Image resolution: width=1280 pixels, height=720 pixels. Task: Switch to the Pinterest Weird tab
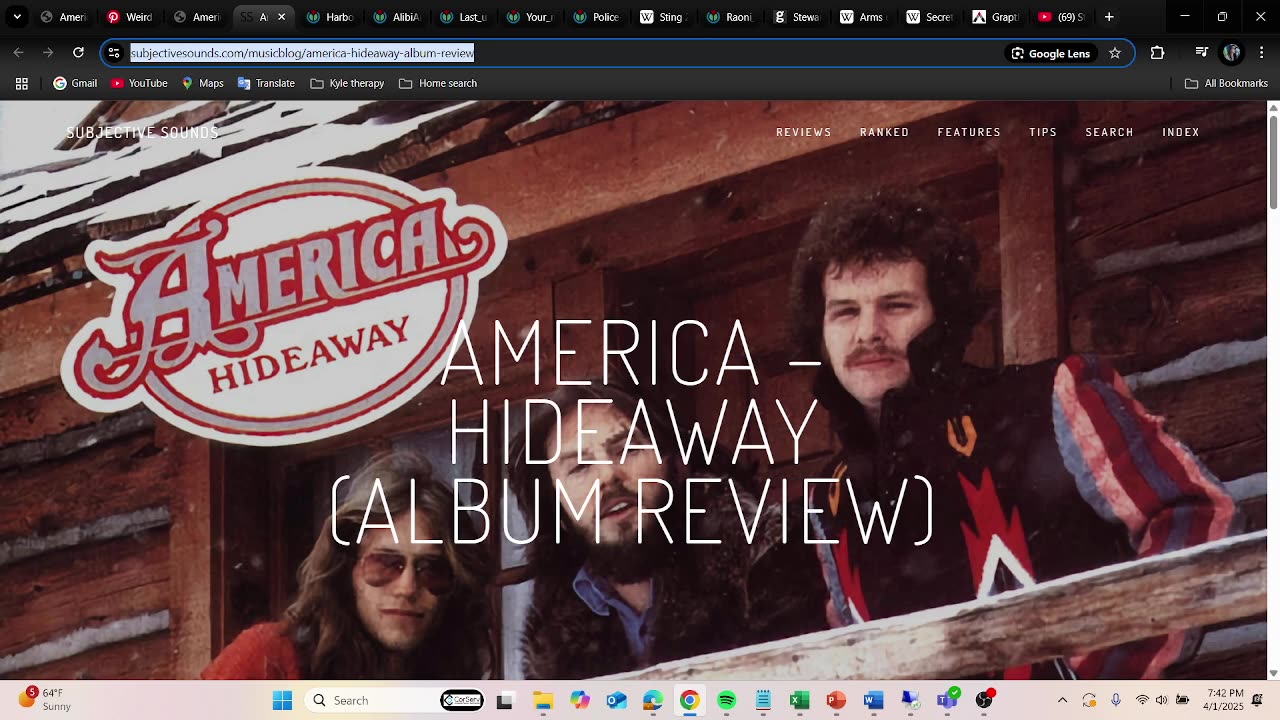[x=129, y=17]
